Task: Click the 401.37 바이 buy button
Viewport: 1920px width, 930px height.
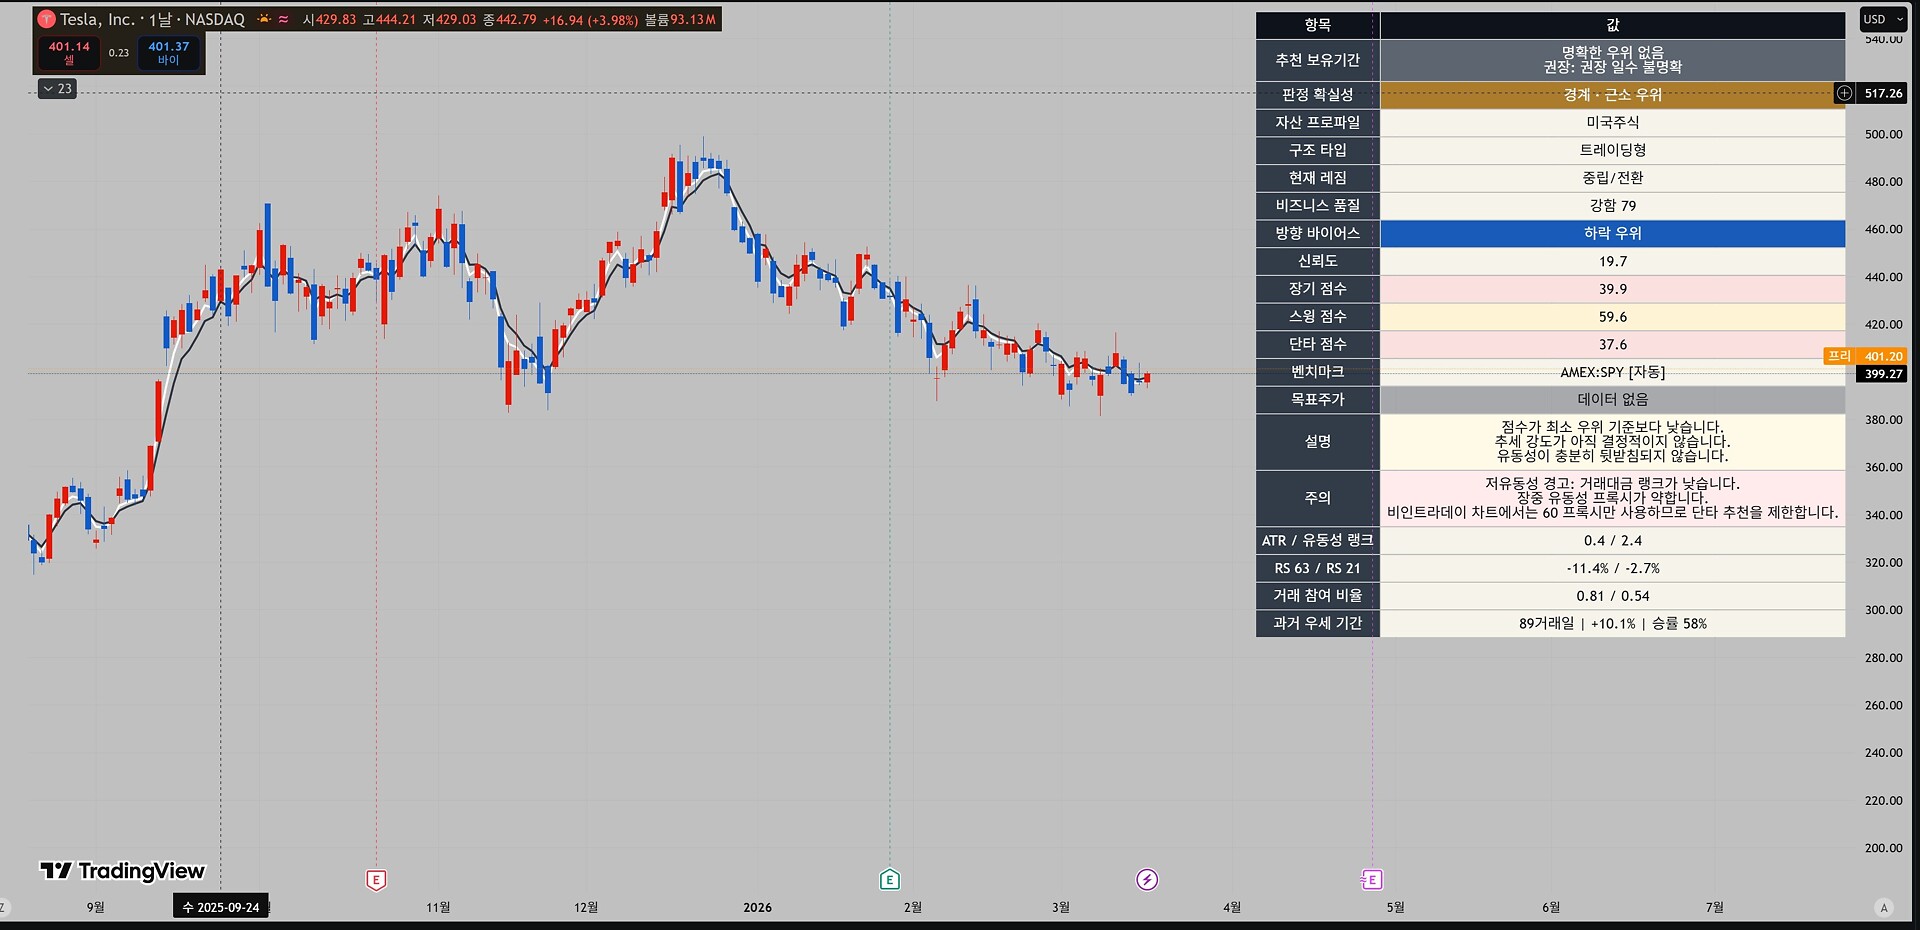Action: [x=169, y=53]
